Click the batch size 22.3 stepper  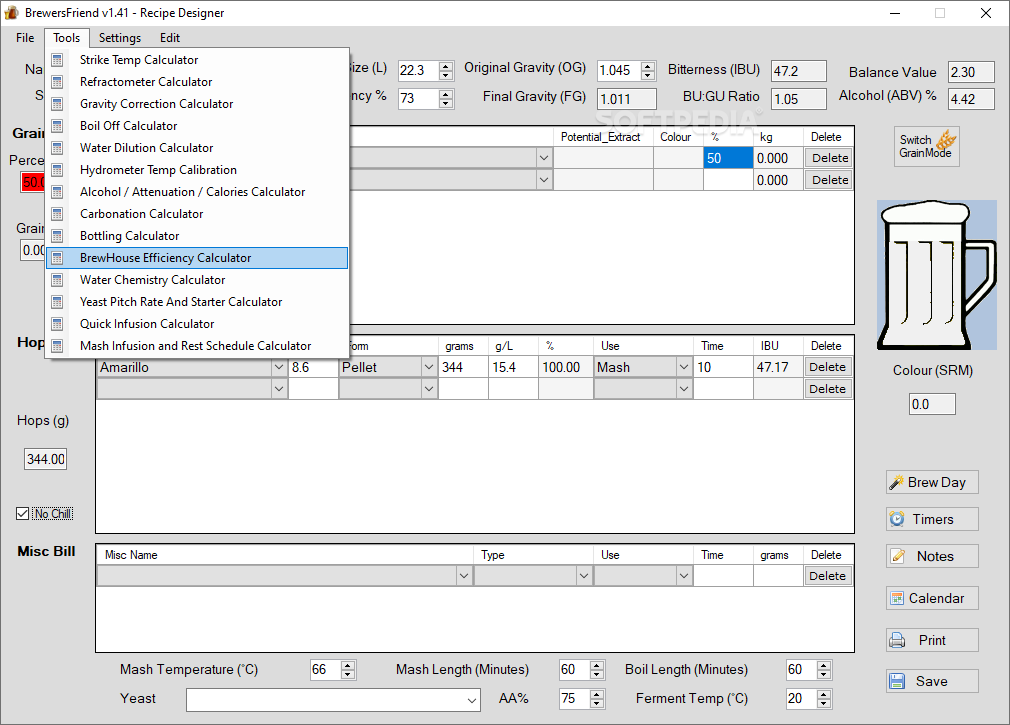pos(446,70)
